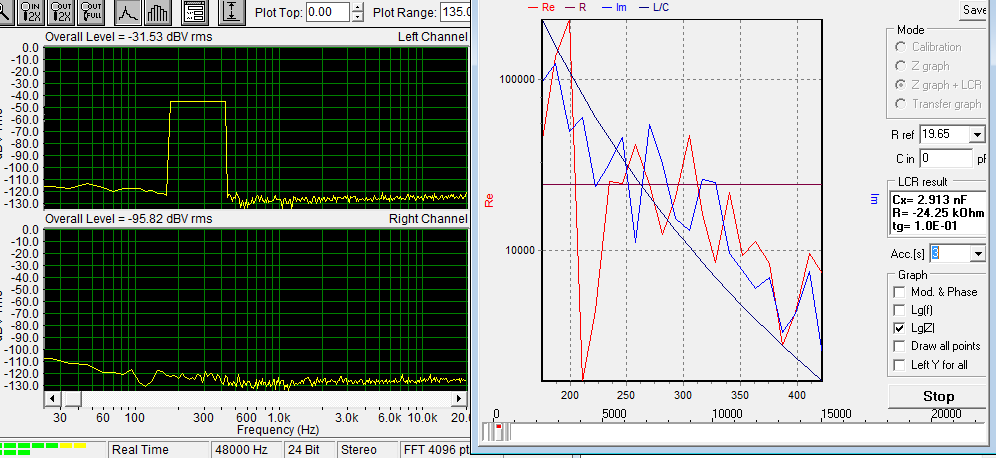Click the spectrum scrollbar right arrow

[x=458, y=398]
